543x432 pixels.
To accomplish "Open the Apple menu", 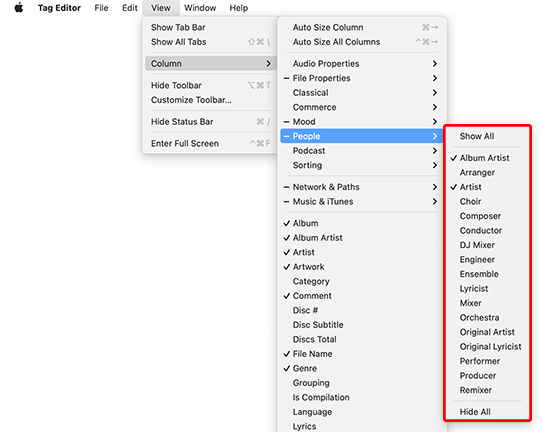I will pyautogui.click(x=19, y=8).
